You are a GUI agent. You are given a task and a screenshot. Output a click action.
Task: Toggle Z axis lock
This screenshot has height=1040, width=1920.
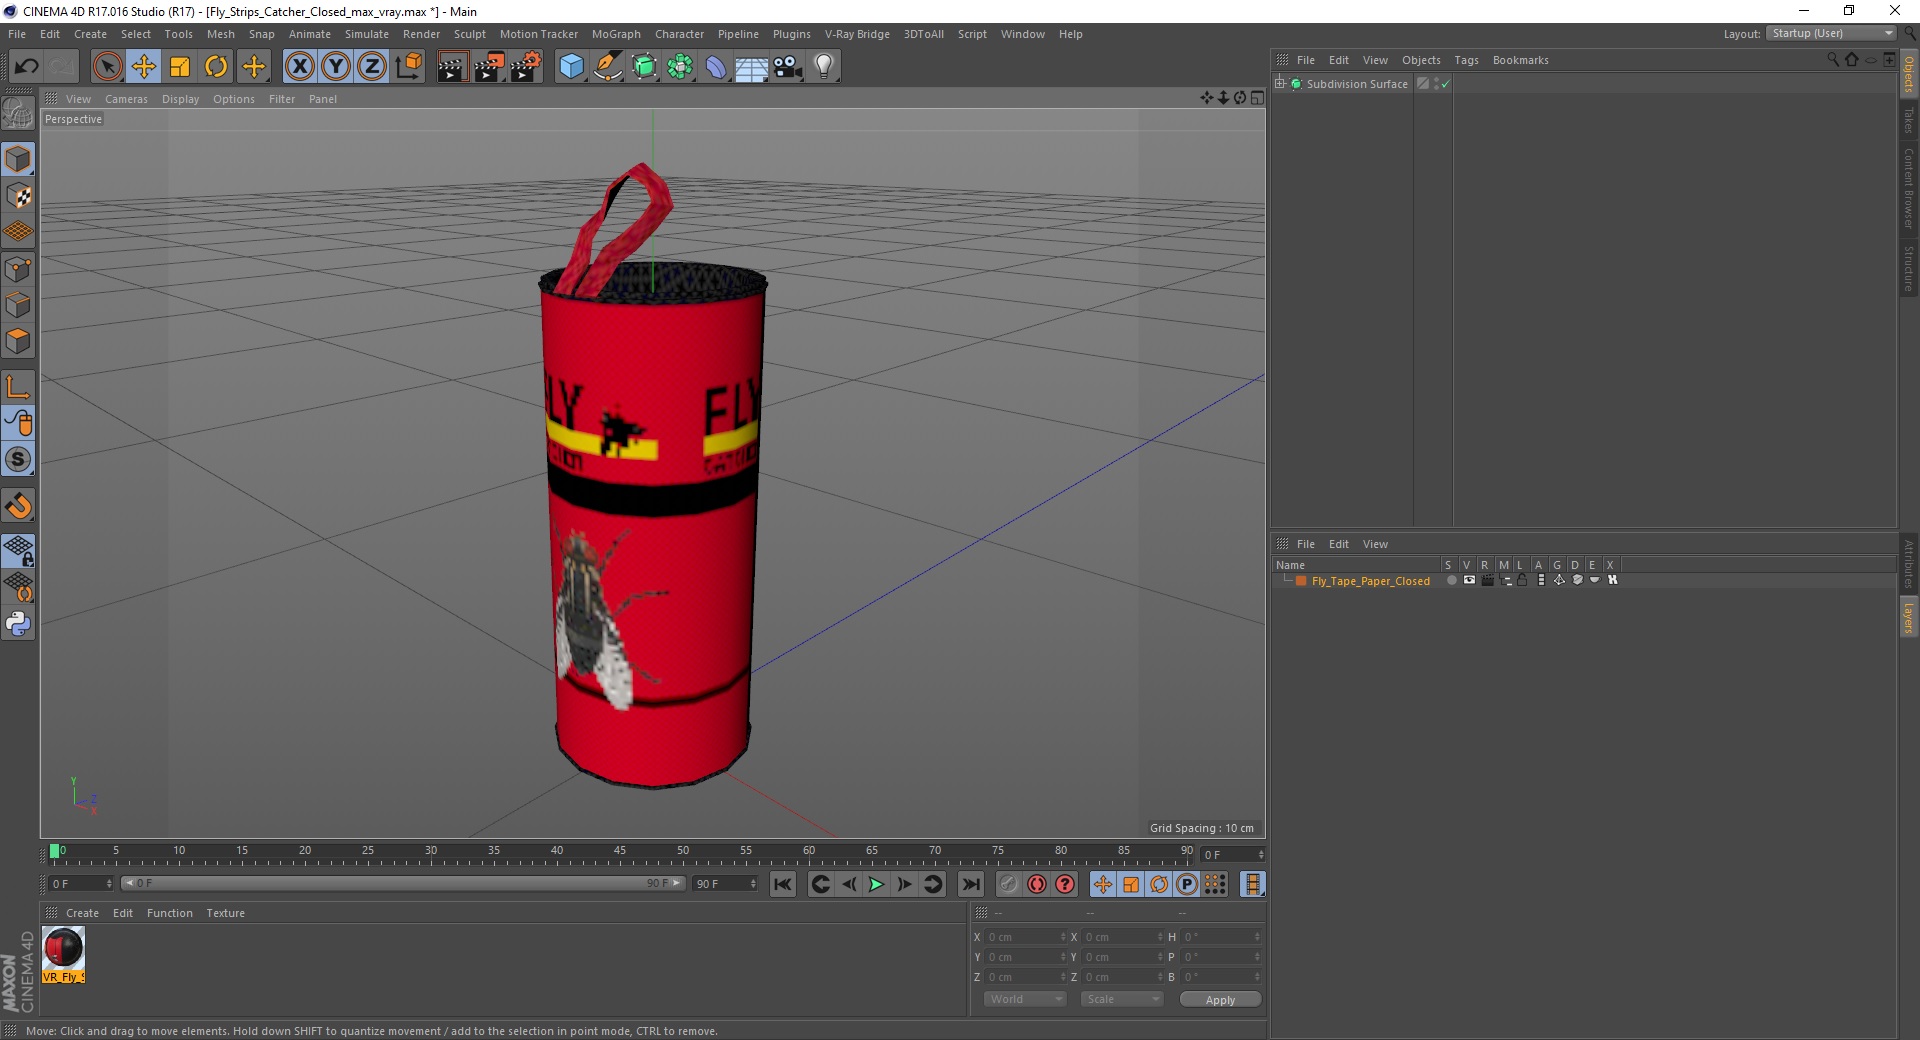tap(371, 67)
